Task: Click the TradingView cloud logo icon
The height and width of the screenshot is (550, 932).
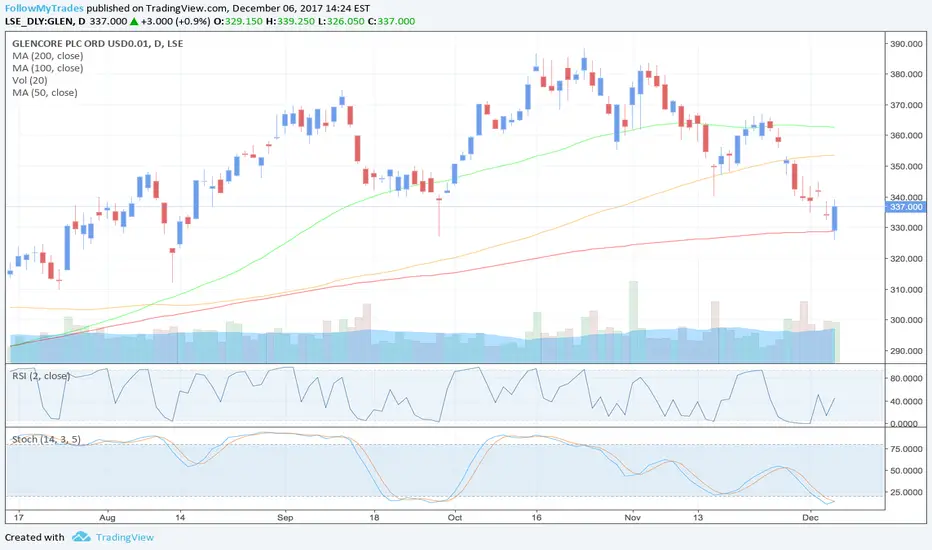Action: pos(81,537)
